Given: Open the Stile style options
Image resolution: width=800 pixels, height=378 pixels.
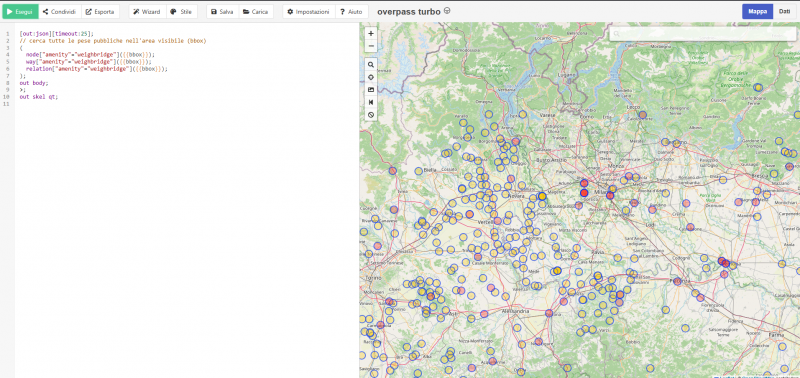Looking at the screenshot, I should pos(182,11).
